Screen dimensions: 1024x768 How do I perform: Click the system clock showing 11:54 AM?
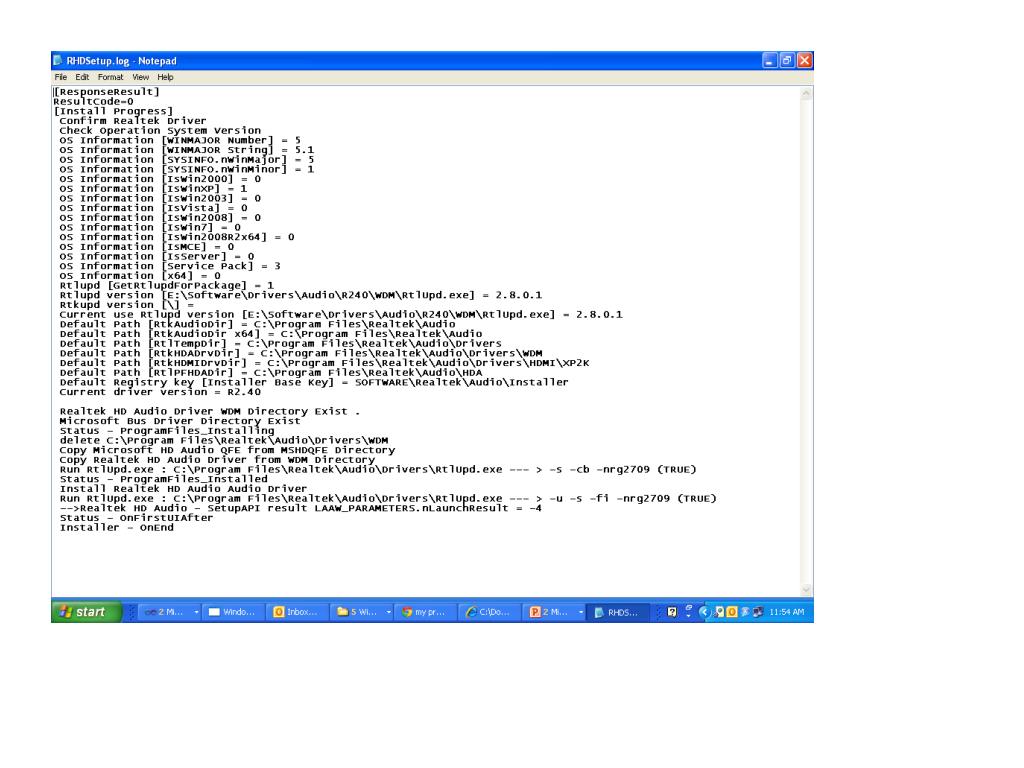(x=787, y=612)
